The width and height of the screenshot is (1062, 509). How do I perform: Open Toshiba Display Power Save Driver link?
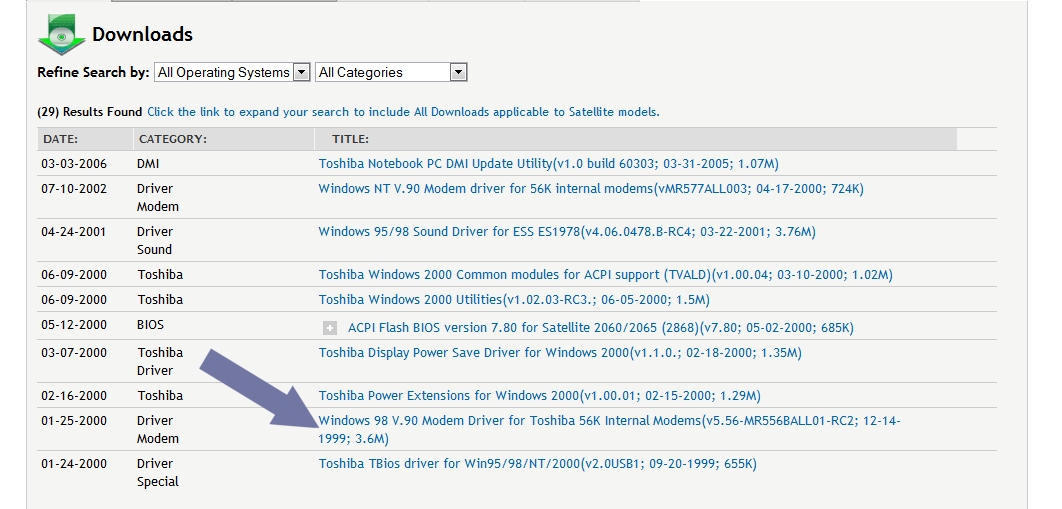pos(560,353)
